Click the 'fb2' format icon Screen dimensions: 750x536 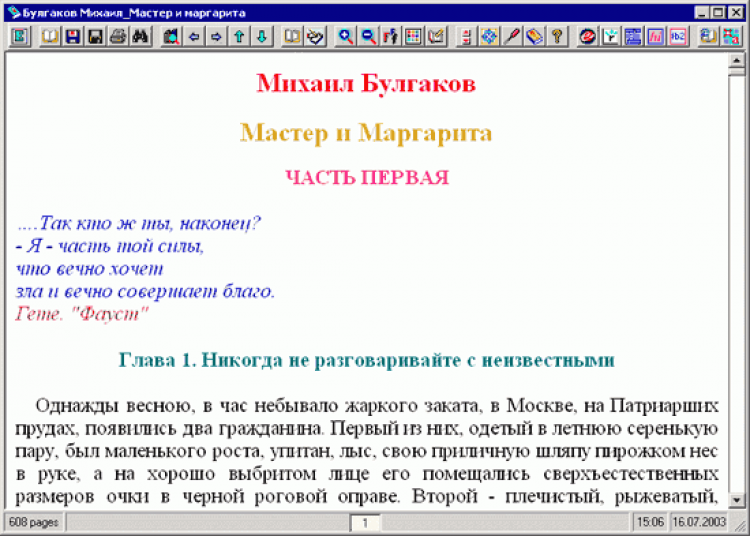click(x=678, y=36)
